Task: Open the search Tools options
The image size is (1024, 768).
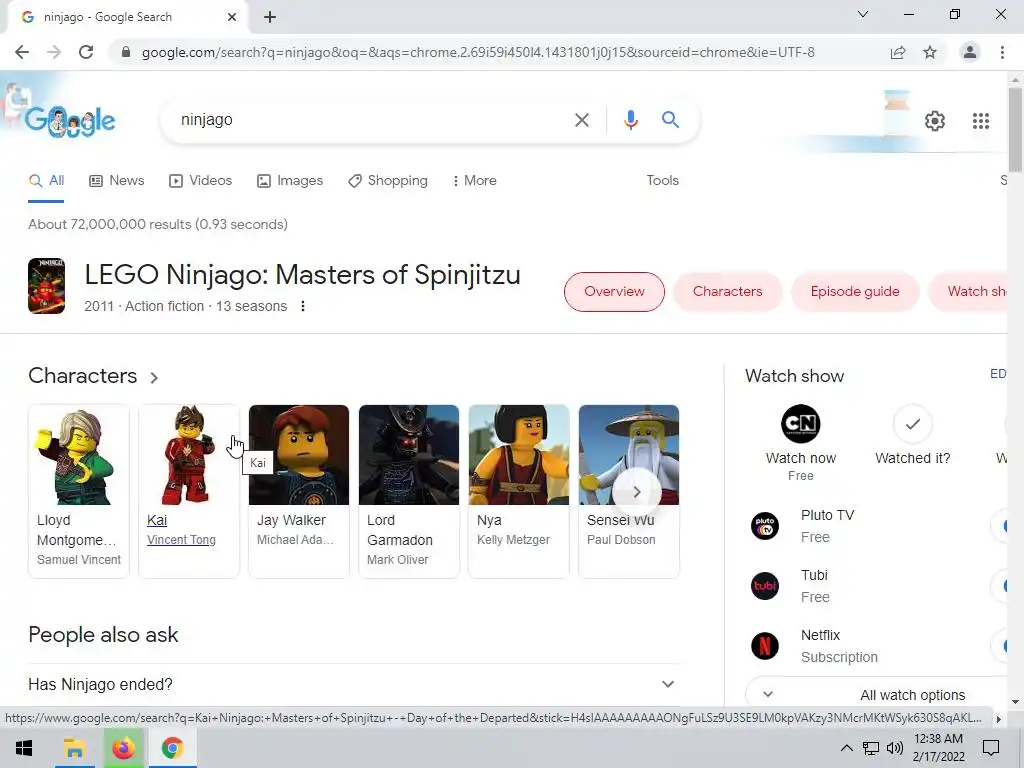Action: click(x=662, y=181)
